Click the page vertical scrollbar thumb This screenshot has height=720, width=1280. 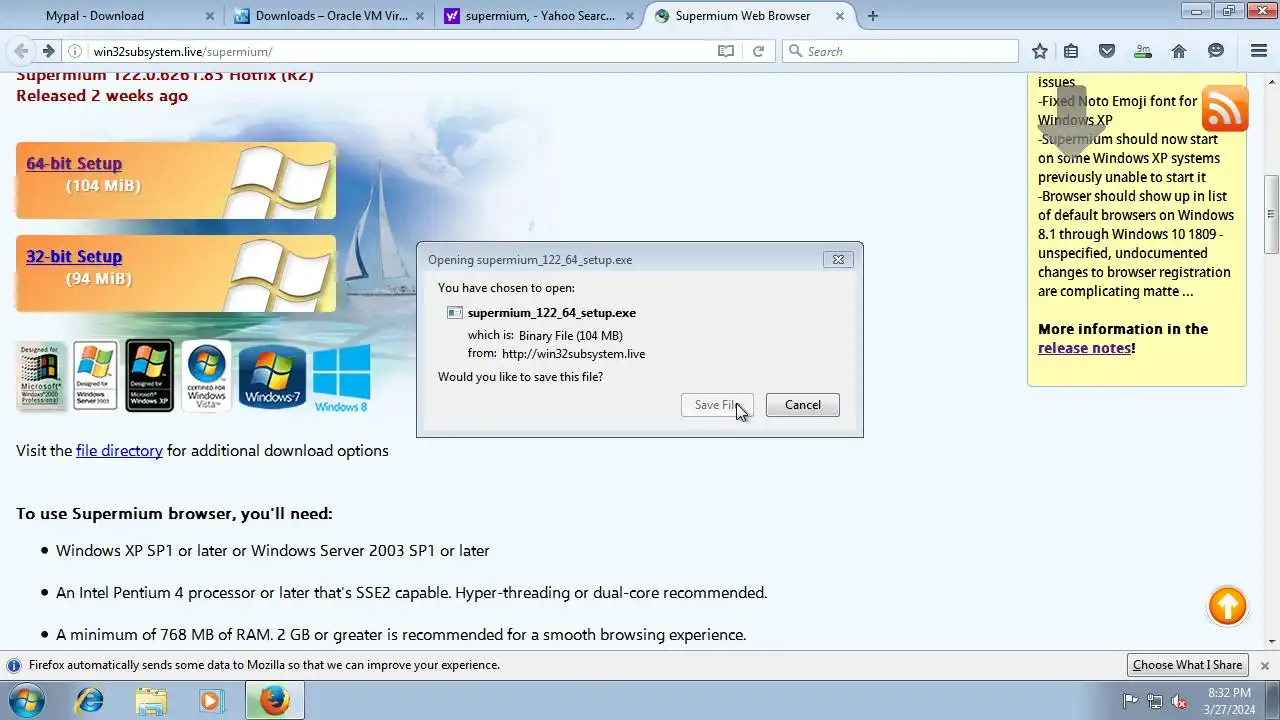coord(1272,214)
